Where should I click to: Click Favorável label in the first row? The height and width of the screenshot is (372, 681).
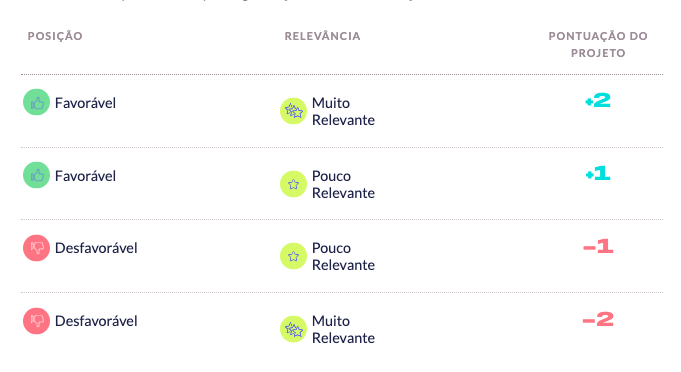(x=86, y=103)
